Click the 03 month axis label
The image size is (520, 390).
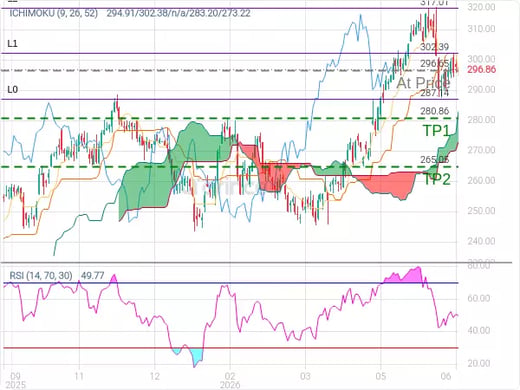[305, 376]
